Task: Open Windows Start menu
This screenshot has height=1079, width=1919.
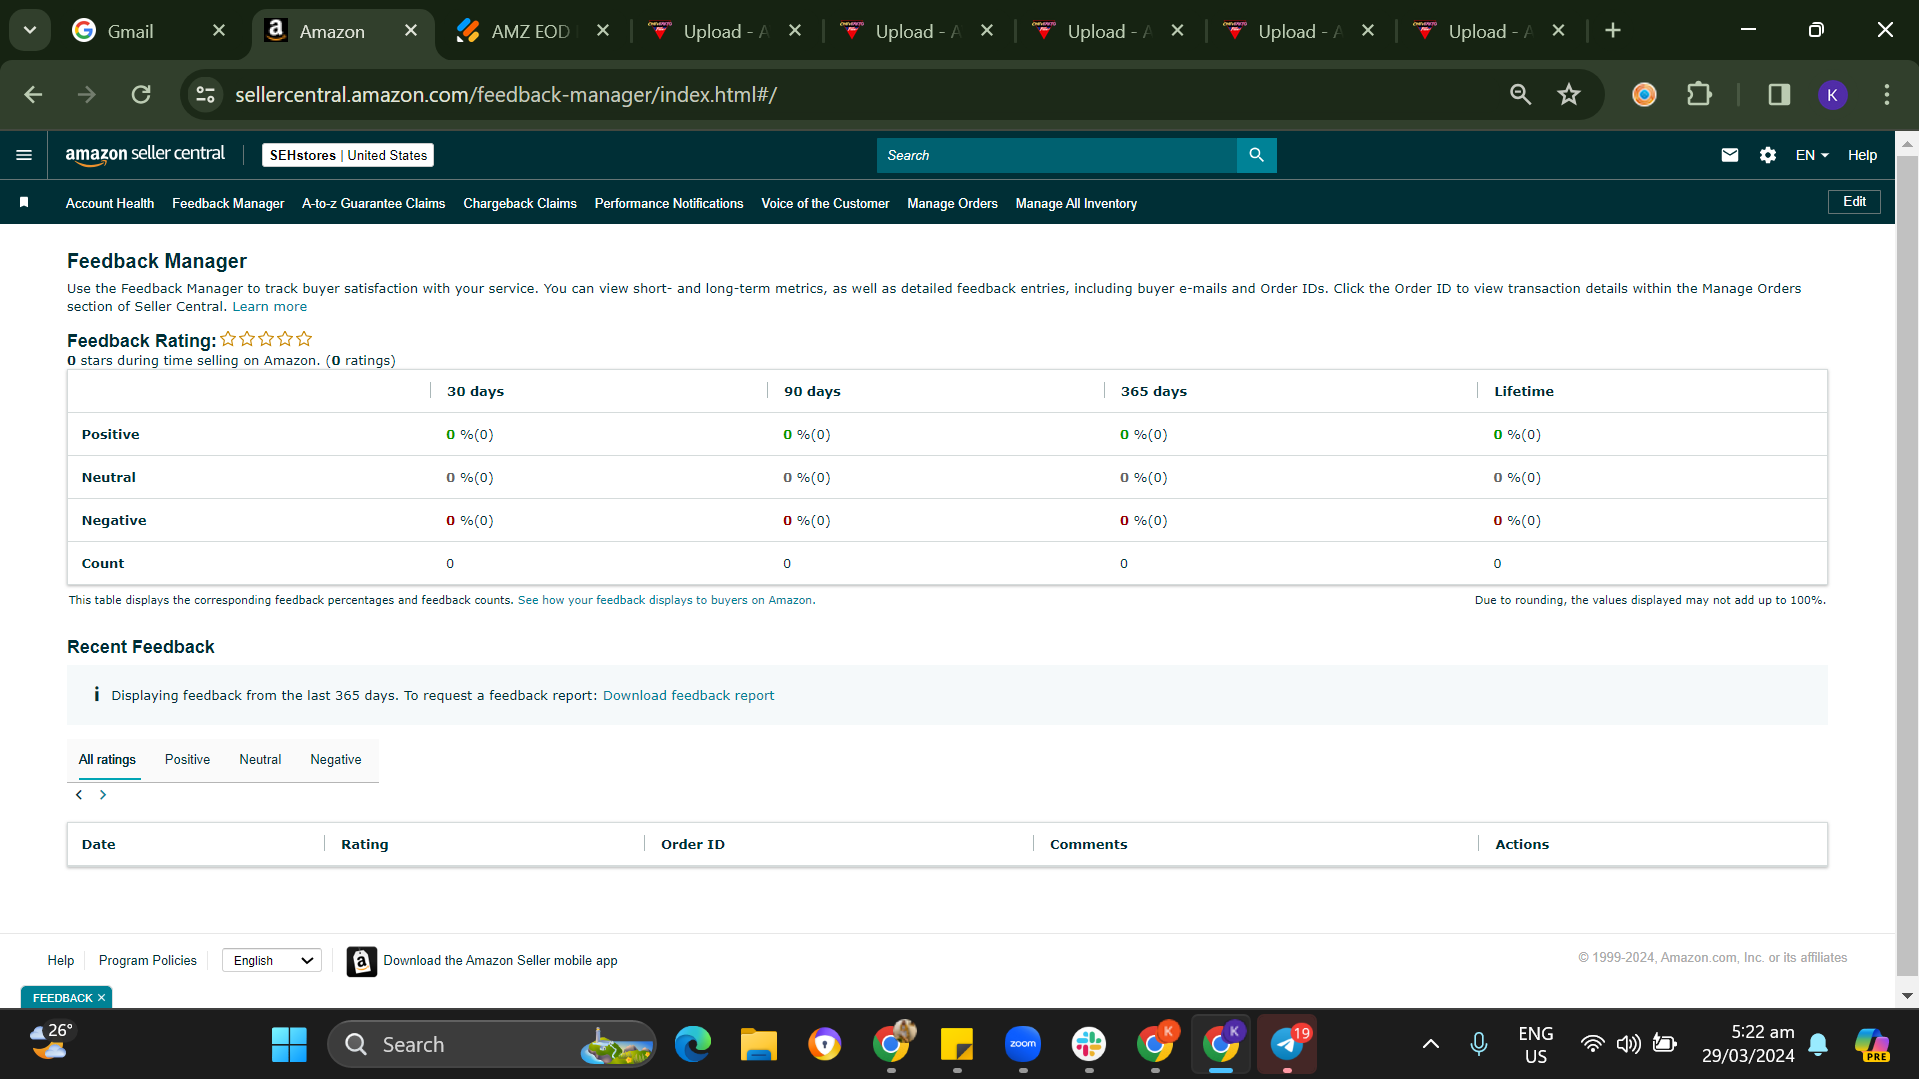Action: click(x=290, y=1044)
